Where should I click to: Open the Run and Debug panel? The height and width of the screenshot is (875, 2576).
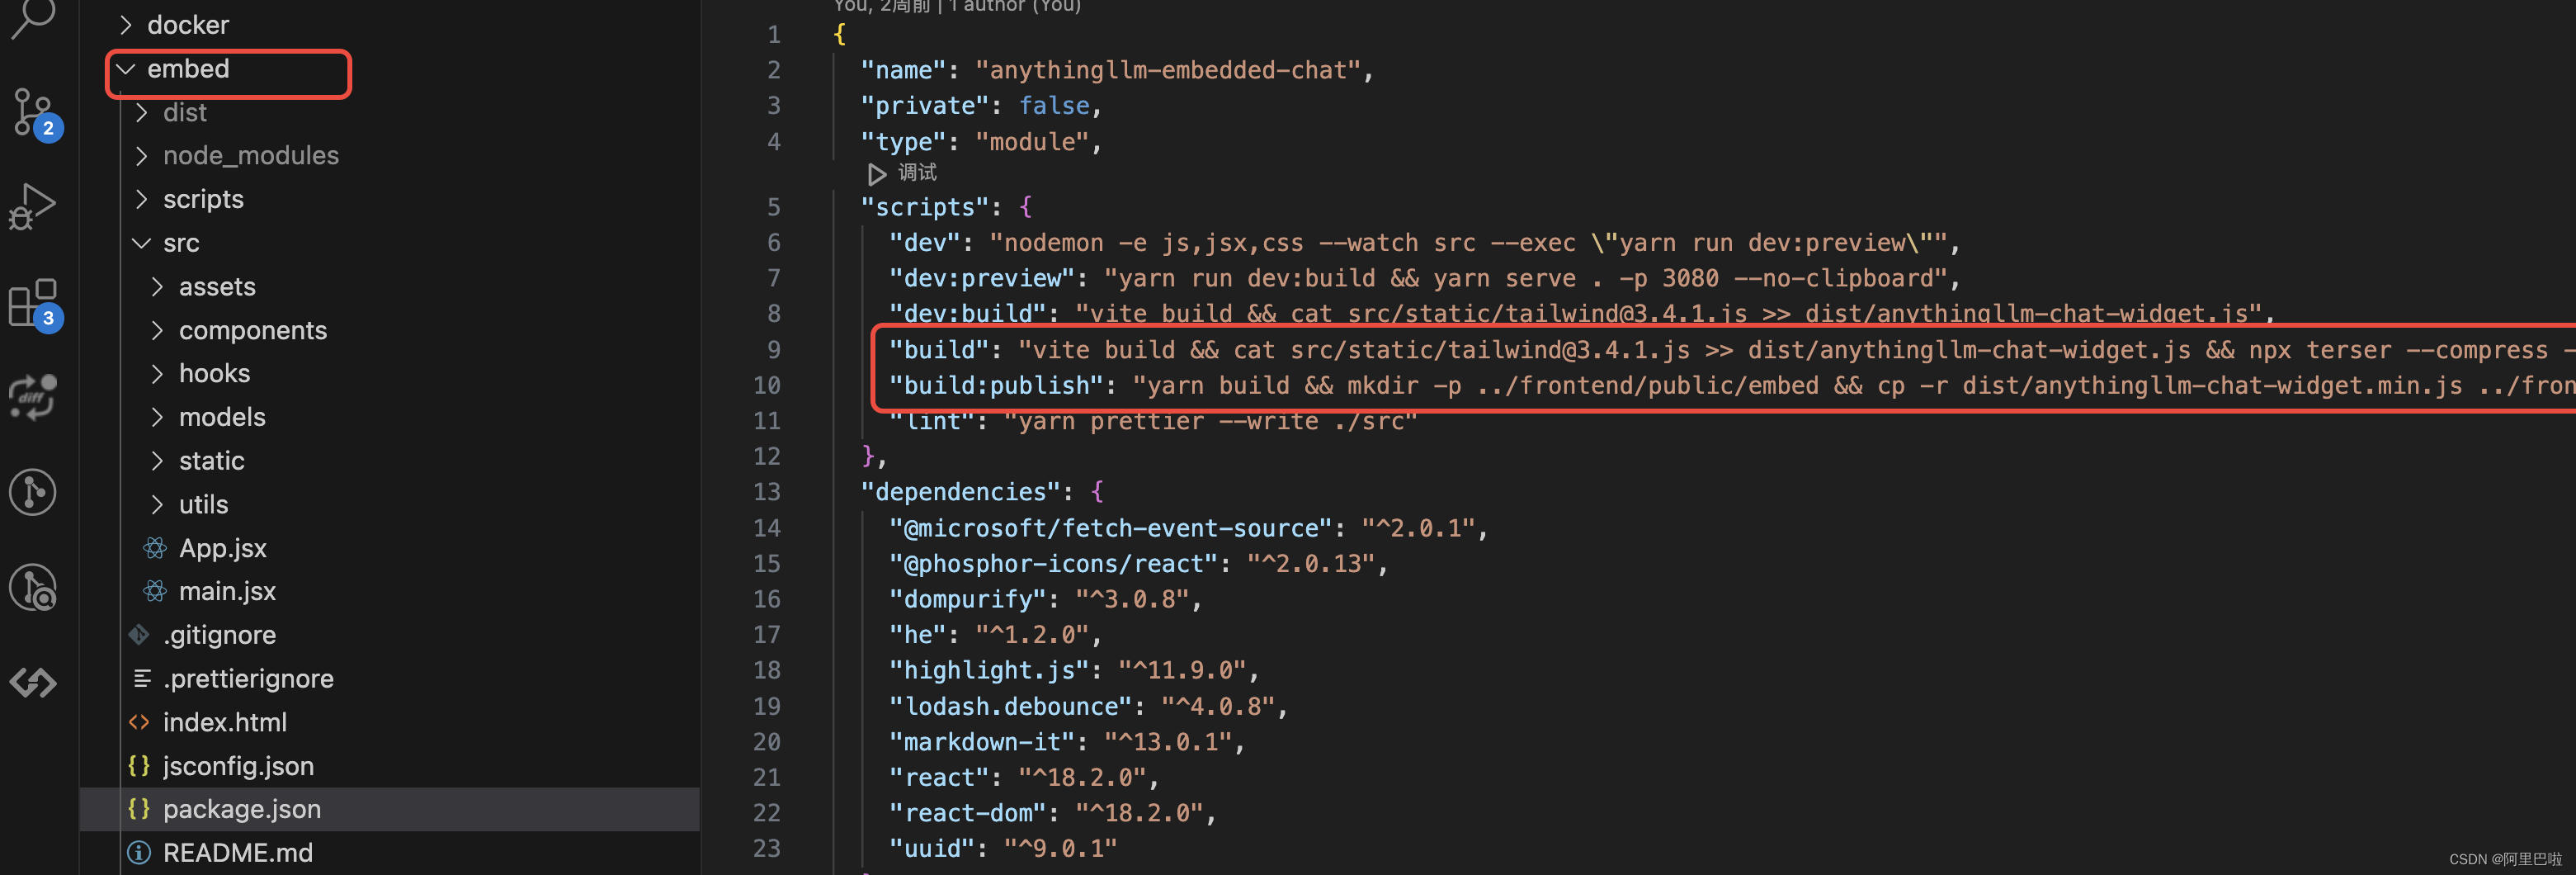coord(33,205)
